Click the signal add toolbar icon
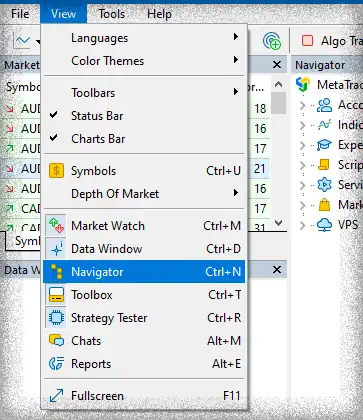Viewport: 363px width, 420px height. 272,41
